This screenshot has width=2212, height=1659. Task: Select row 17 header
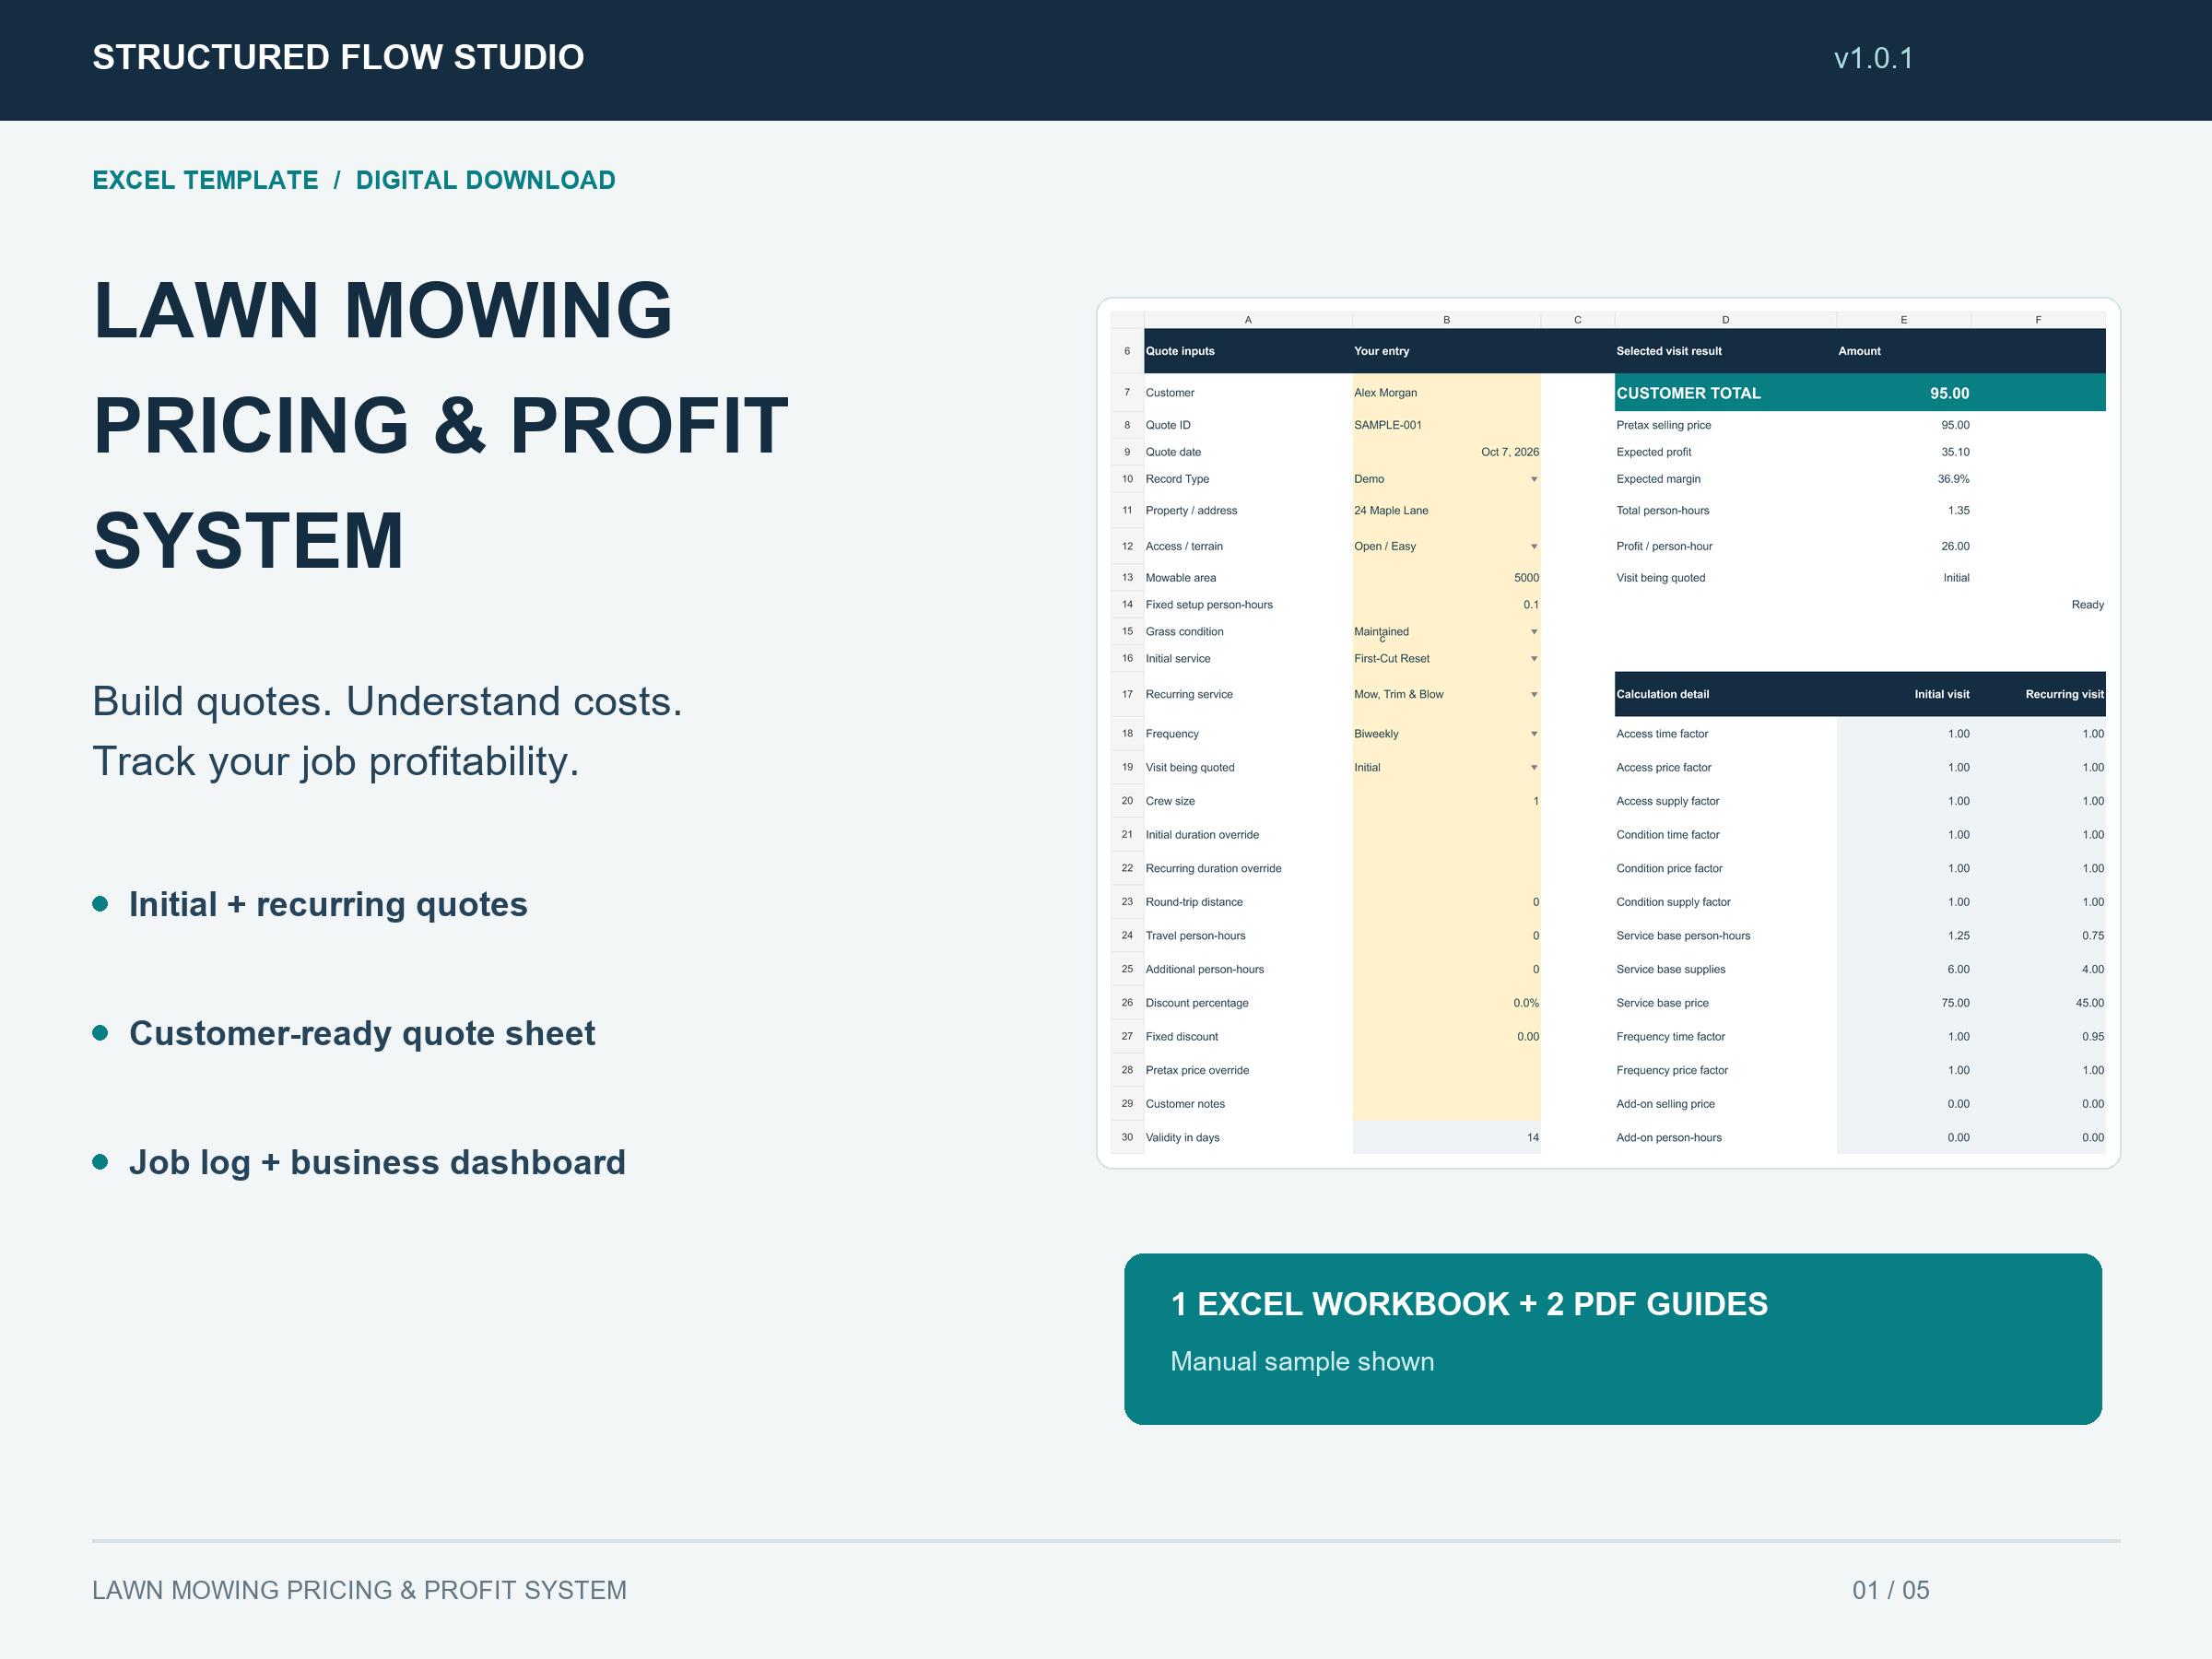coord(1127,694)
